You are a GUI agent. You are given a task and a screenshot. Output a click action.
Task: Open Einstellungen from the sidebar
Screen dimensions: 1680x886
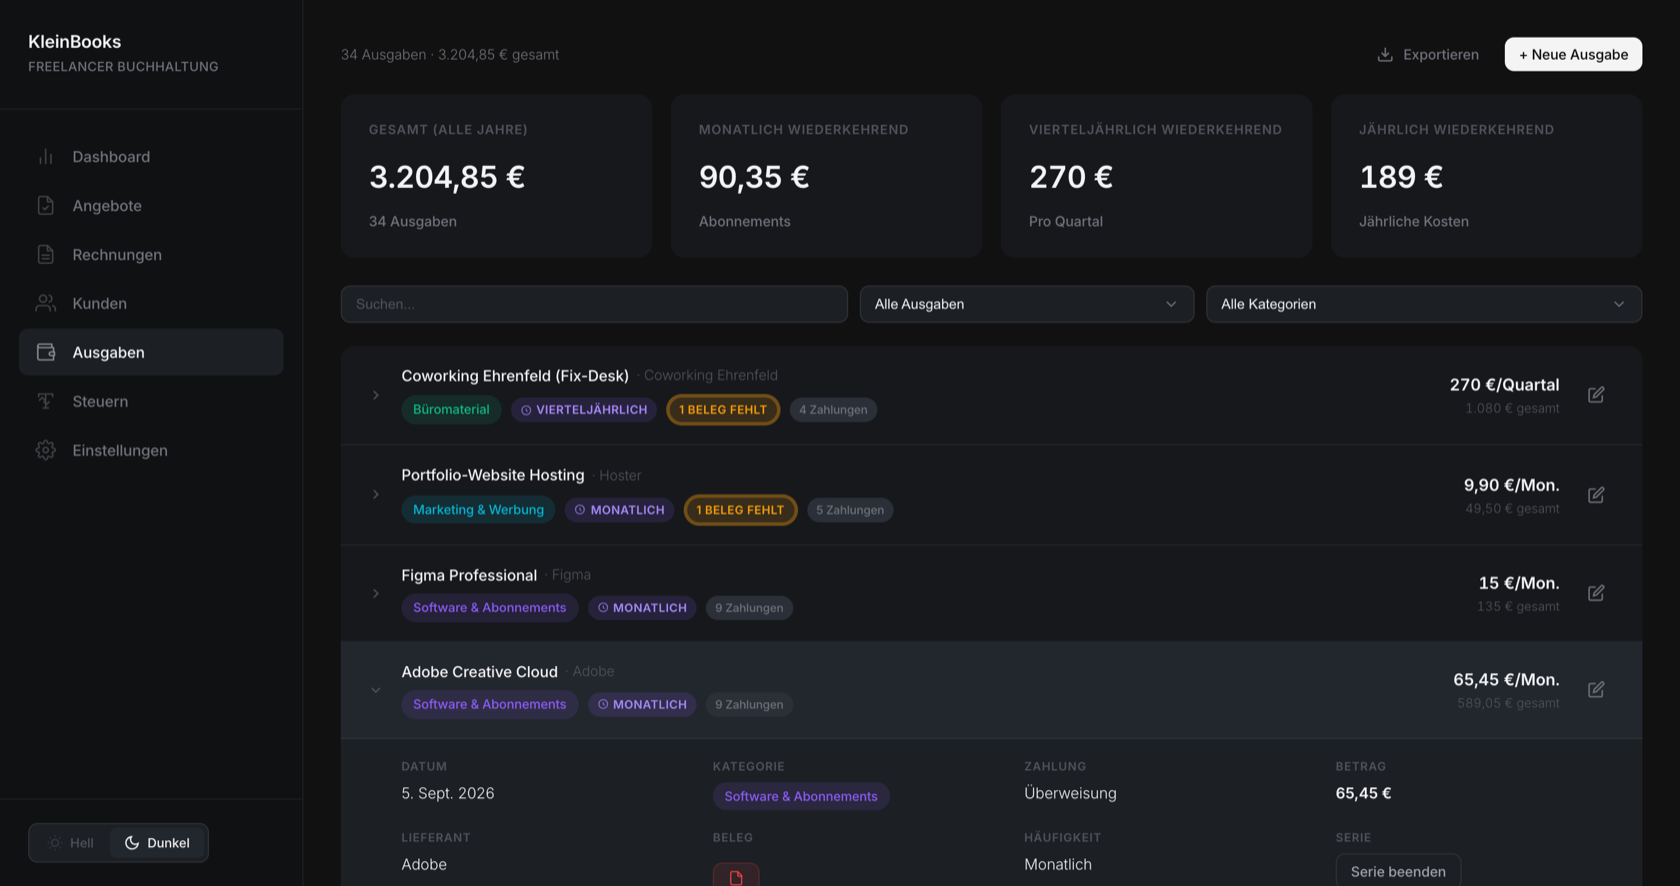151,450
